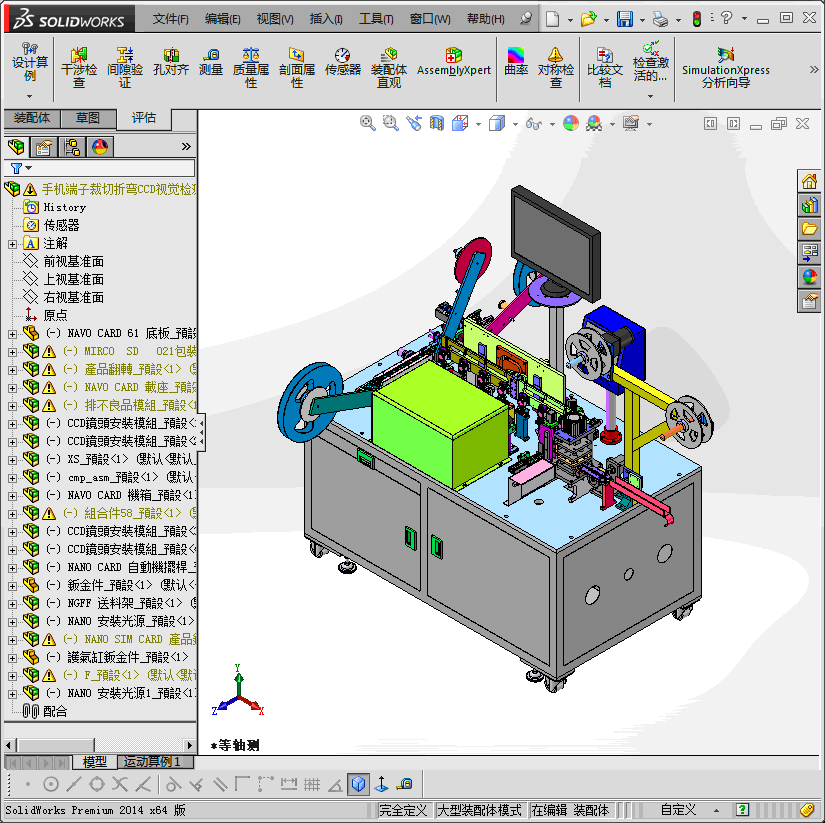Click the status bar help question icon
The height and width of the screenshot is (823, 825).
(742, 810)
